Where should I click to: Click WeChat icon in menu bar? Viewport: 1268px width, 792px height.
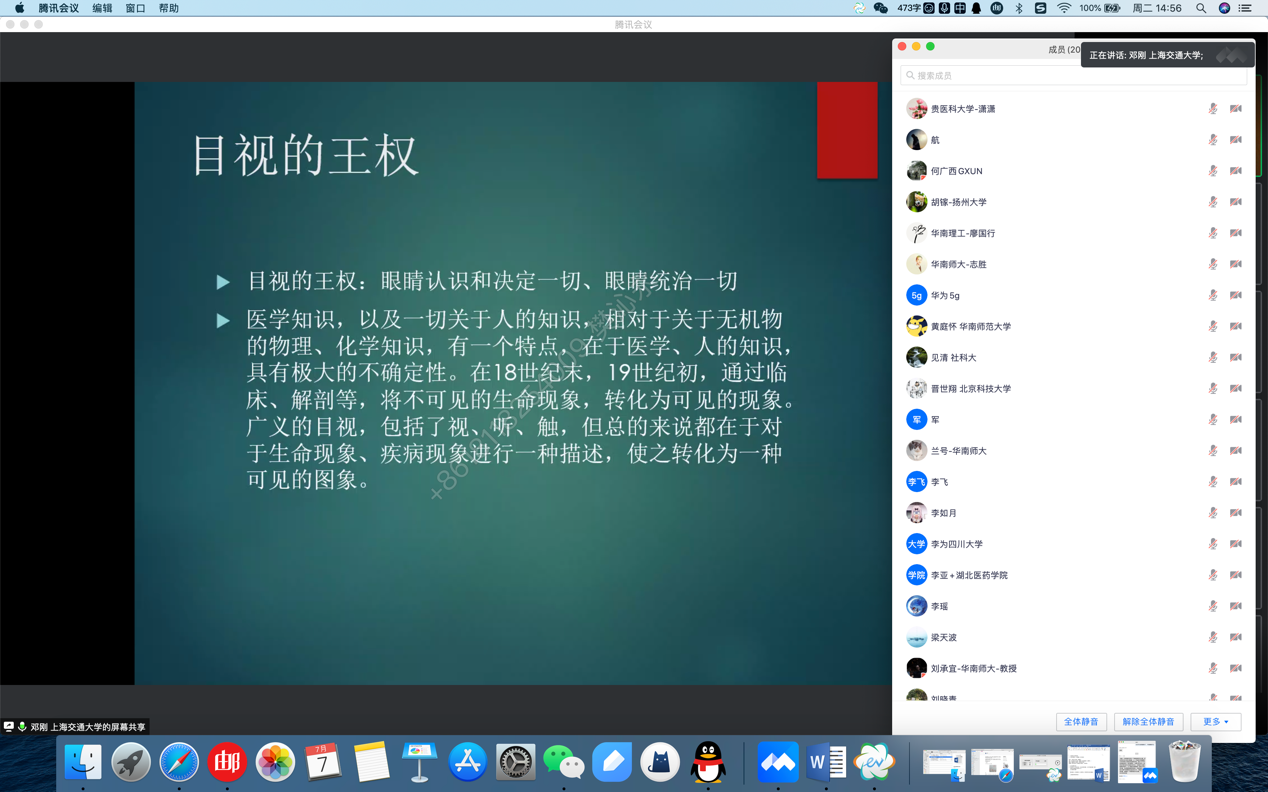[881, 8]
